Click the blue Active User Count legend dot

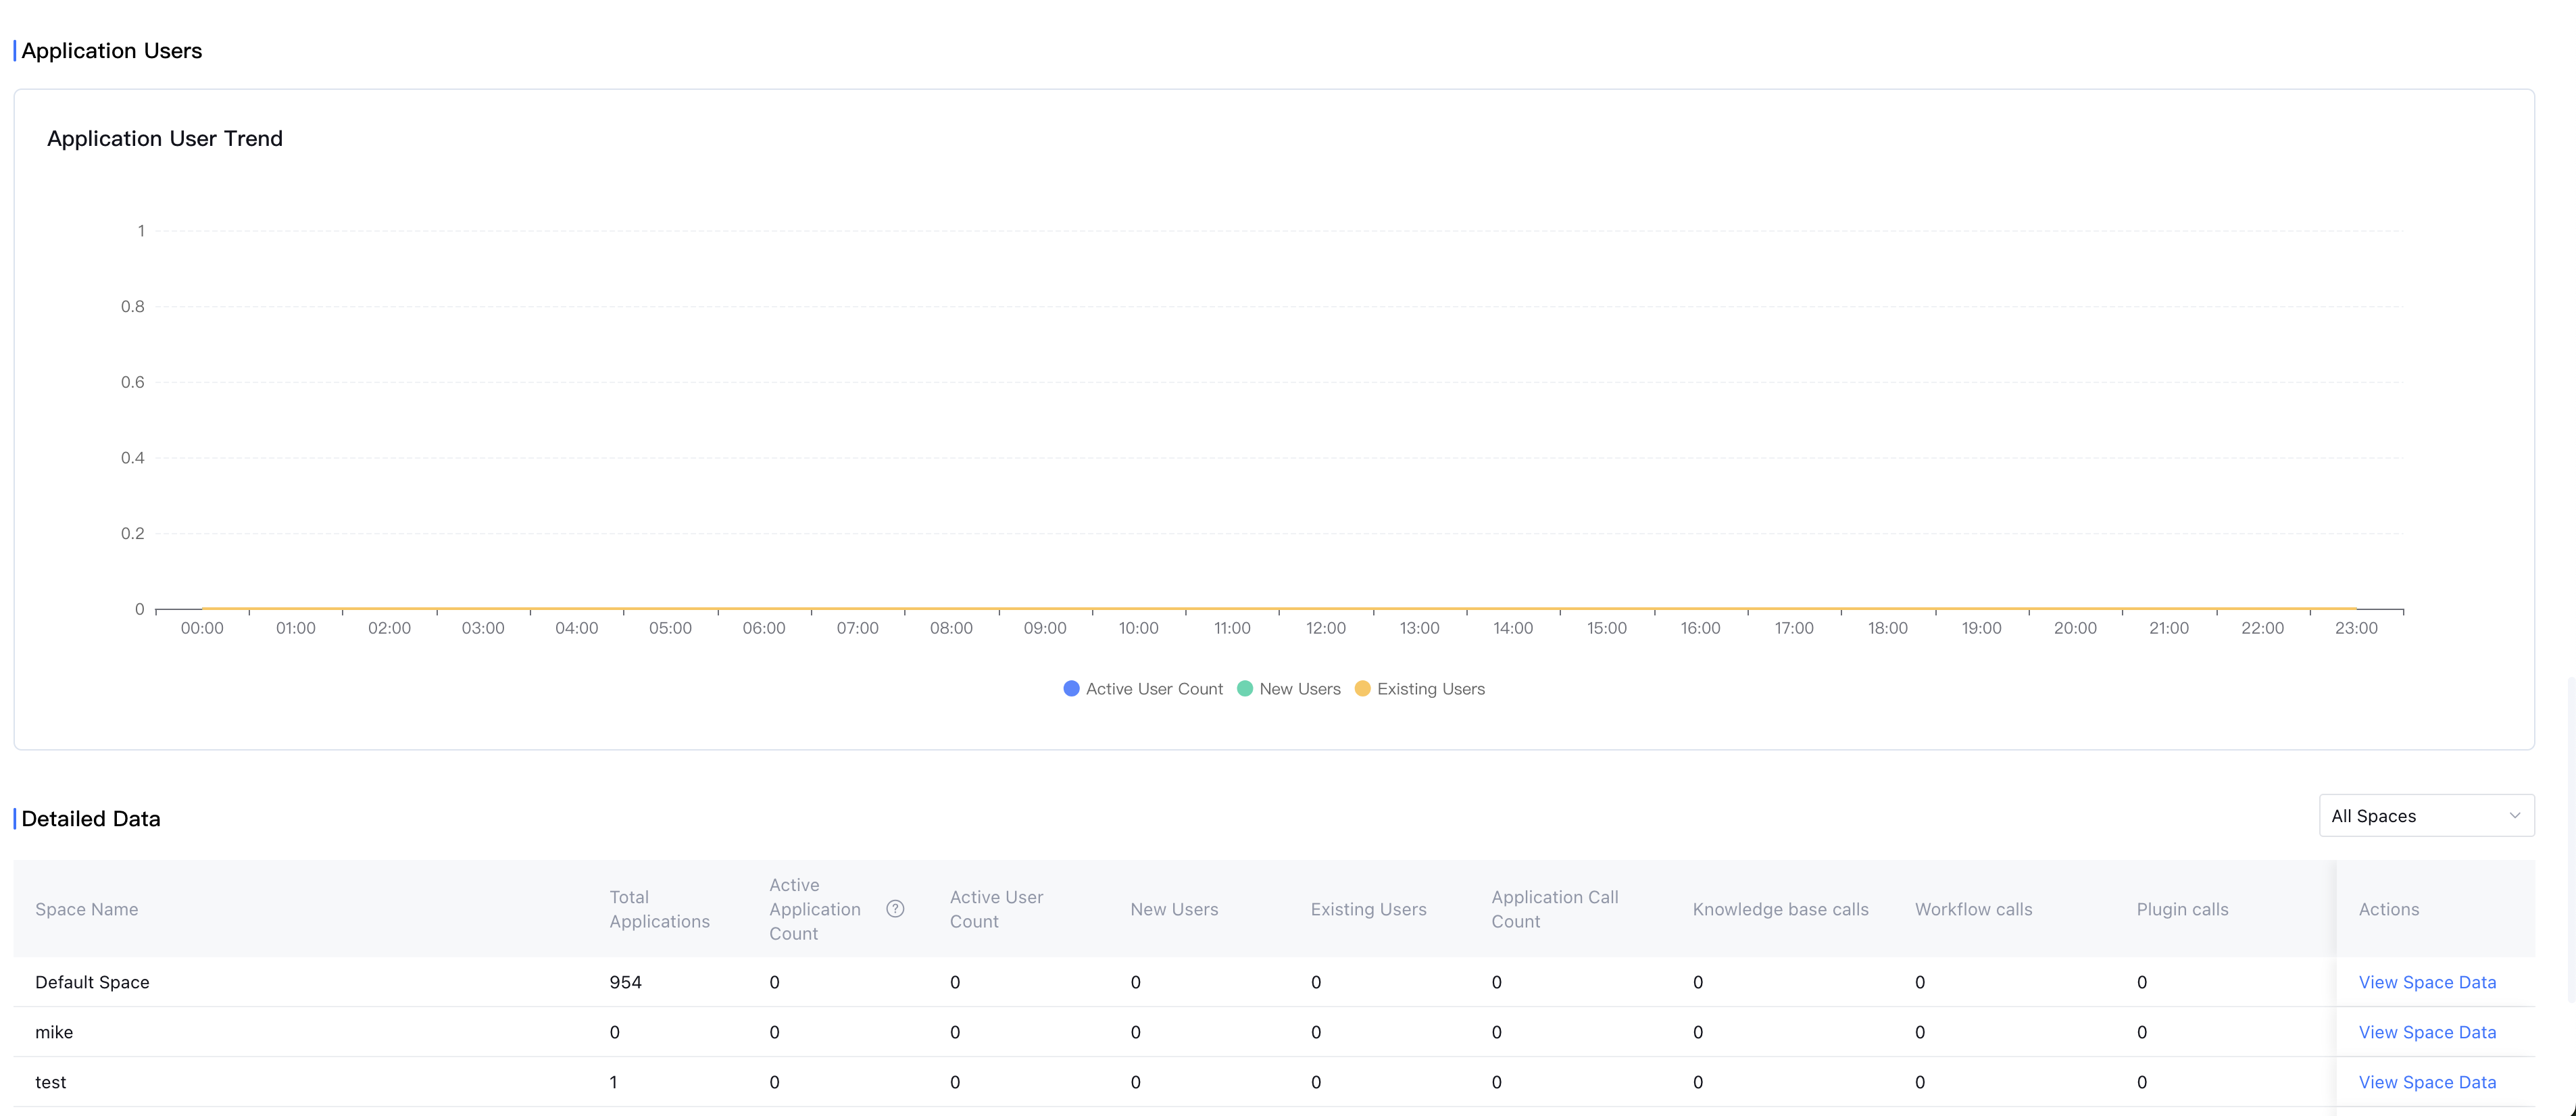(1071, 689)
